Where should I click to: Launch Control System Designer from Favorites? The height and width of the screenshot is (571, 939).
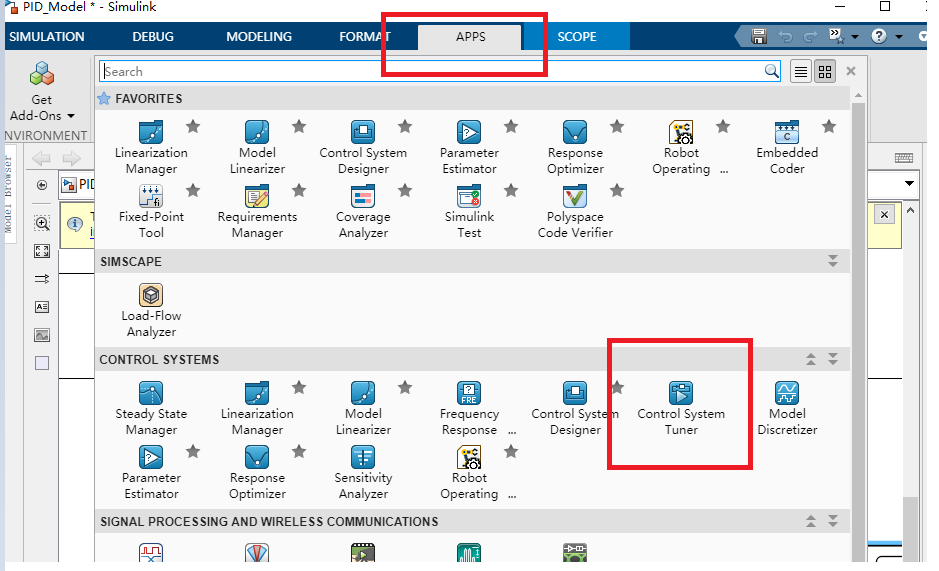pos(363,147)
